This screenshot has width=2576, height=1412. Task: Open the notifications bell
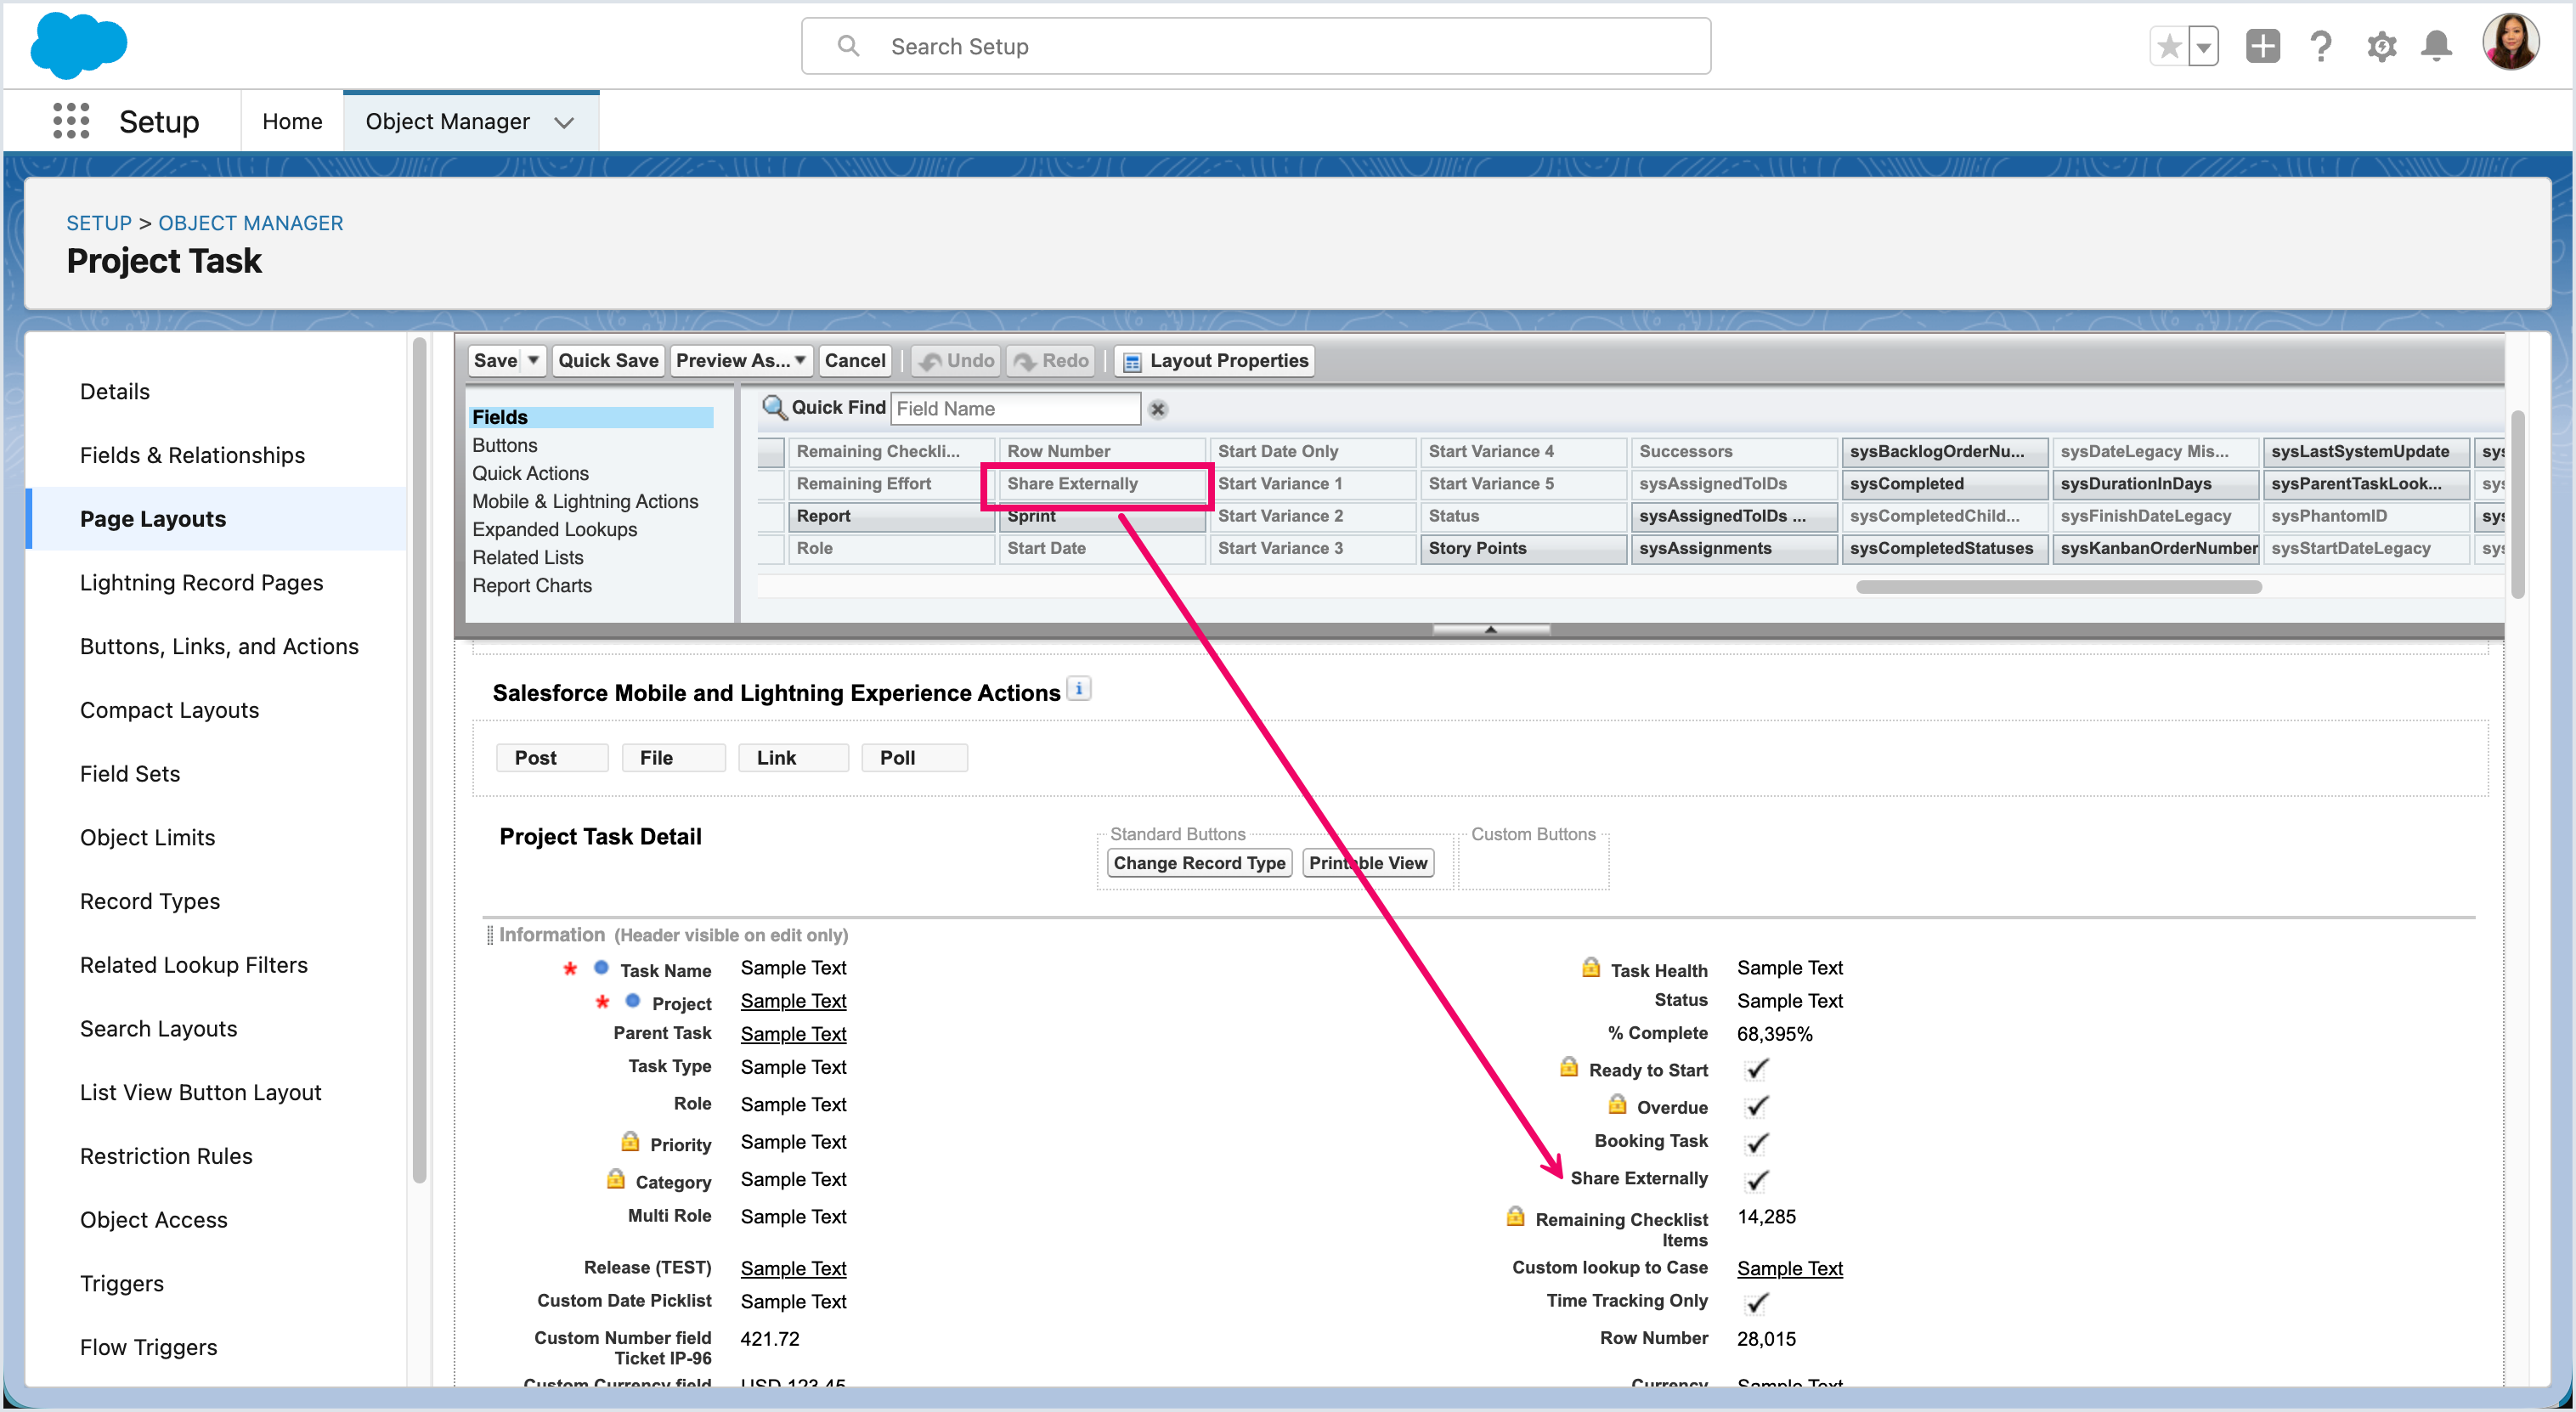tap(2436, 46)
